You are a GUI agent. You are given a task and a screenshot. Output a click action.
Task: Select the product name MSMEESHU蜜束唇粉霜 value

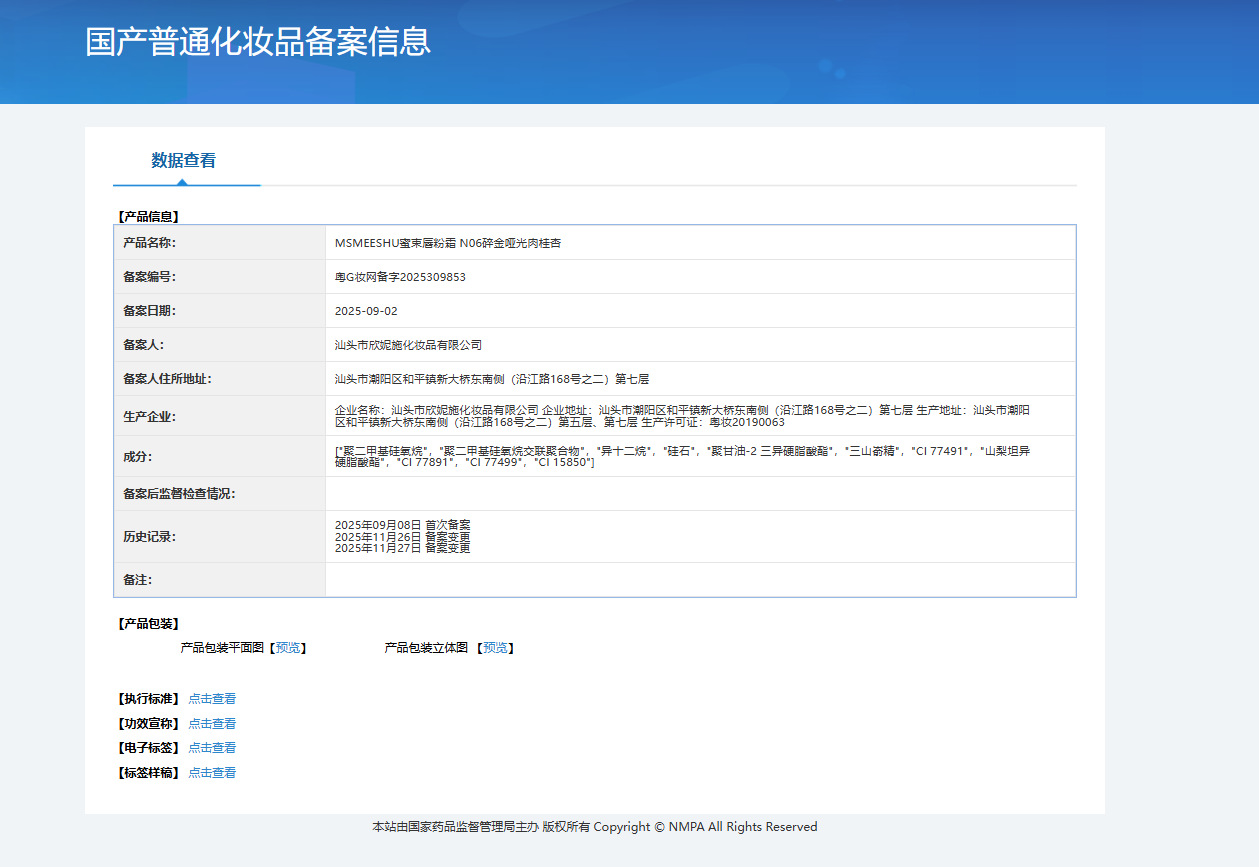coord(448,243)
